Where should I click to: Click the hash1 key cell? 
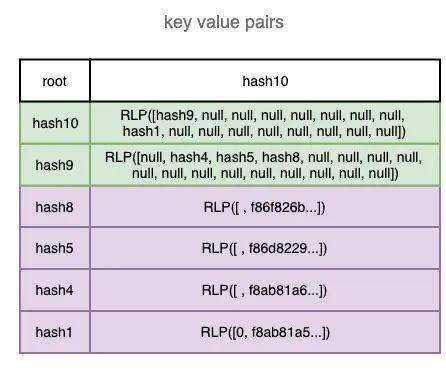coord(55,332)
